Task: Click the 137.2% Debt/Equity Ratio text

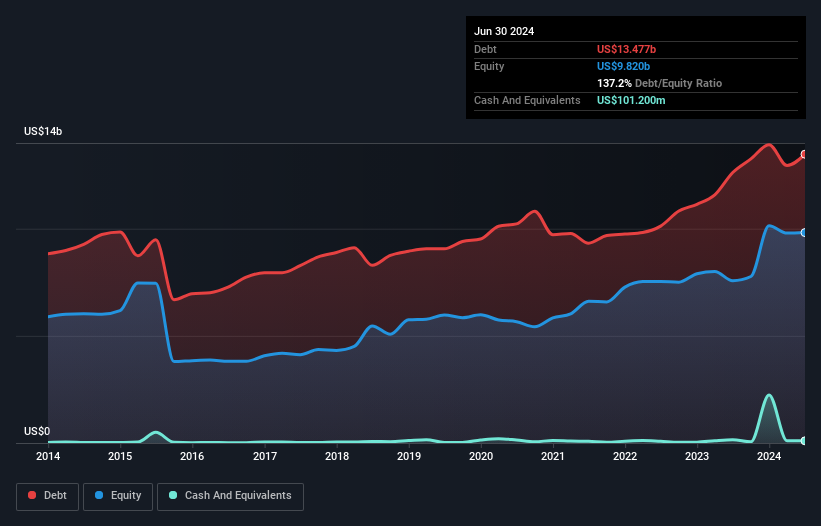Action: click(x=659, y=83)
